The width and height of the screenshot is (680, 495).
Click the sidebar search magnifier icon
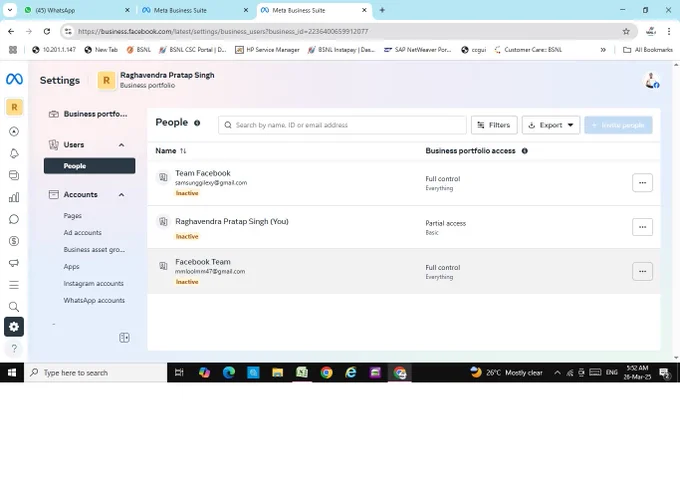pos(14,307)
